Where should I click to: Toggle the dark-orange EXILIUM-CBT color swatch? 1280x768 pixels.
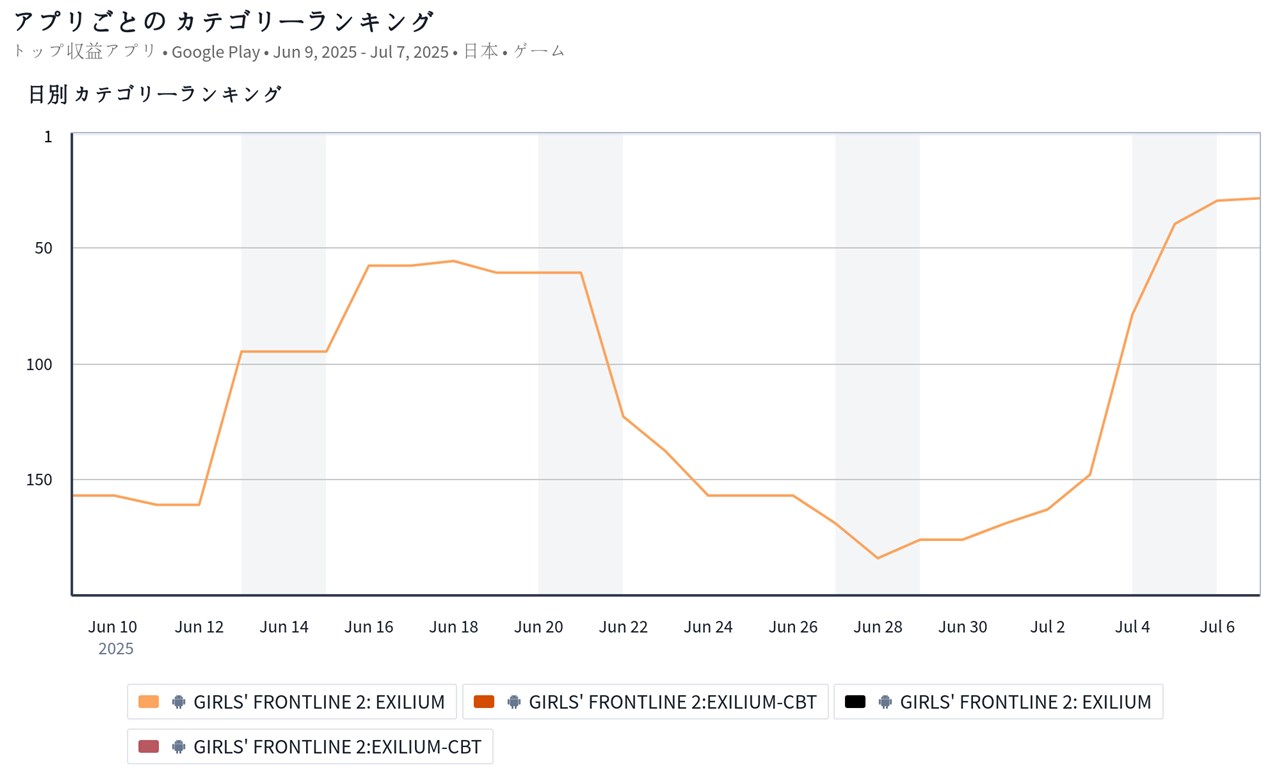(484, 702)
